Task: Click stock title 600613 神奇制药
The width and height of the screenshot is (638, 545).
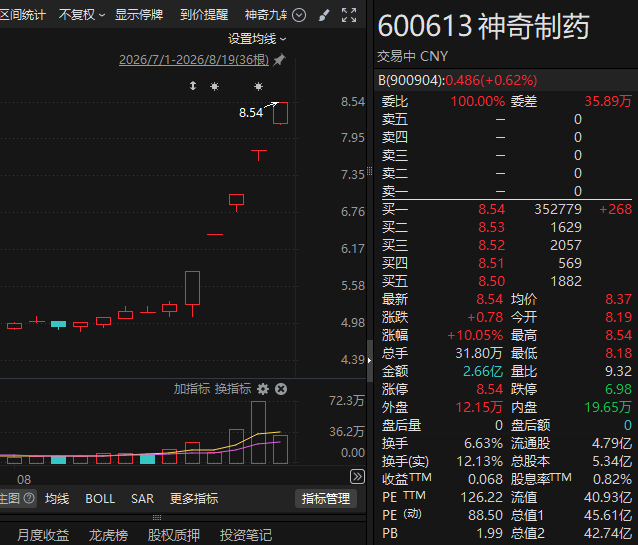Action: [x=483, y=26]
